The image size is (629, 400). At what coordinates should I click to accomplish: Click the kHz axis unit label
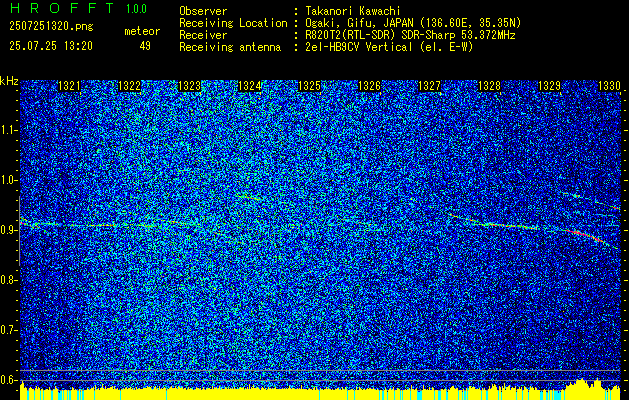pos(9,81)
